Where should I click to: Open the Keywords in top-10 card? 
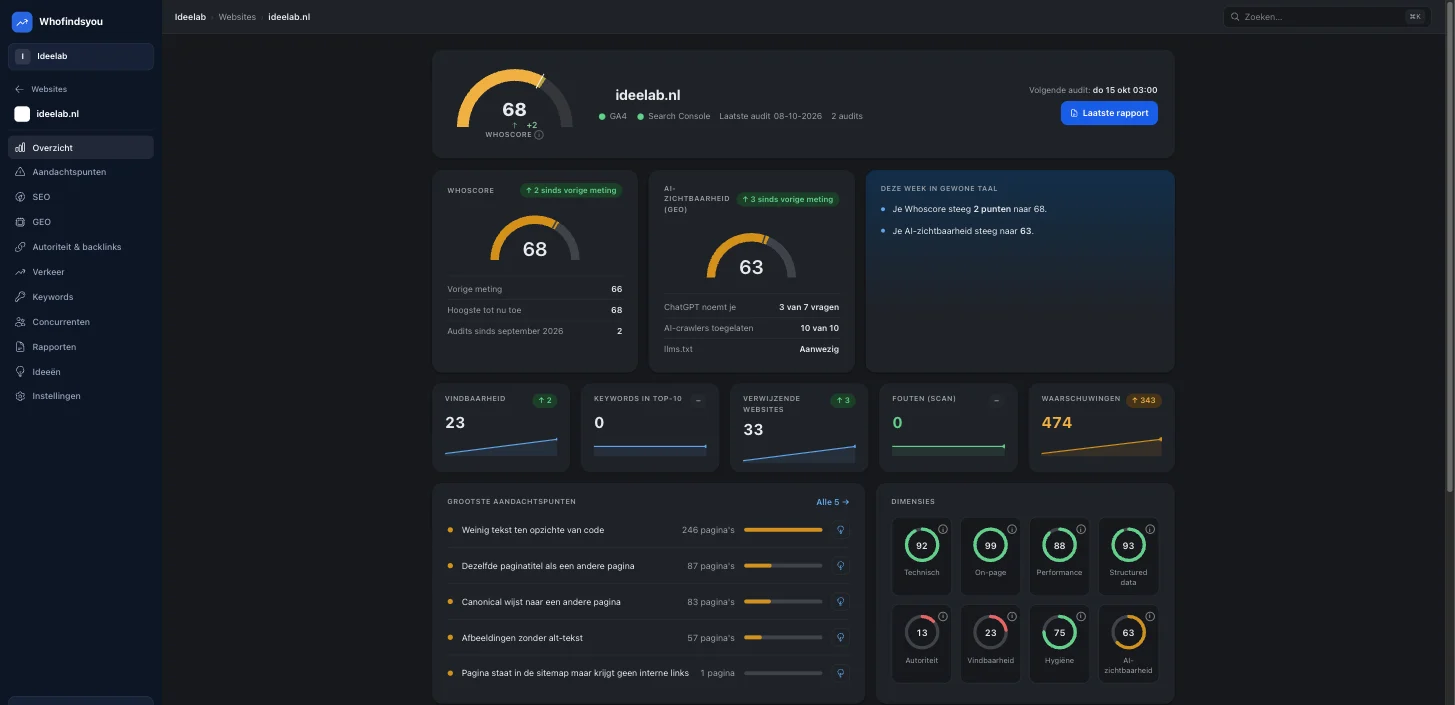click(x=650, y=427)
